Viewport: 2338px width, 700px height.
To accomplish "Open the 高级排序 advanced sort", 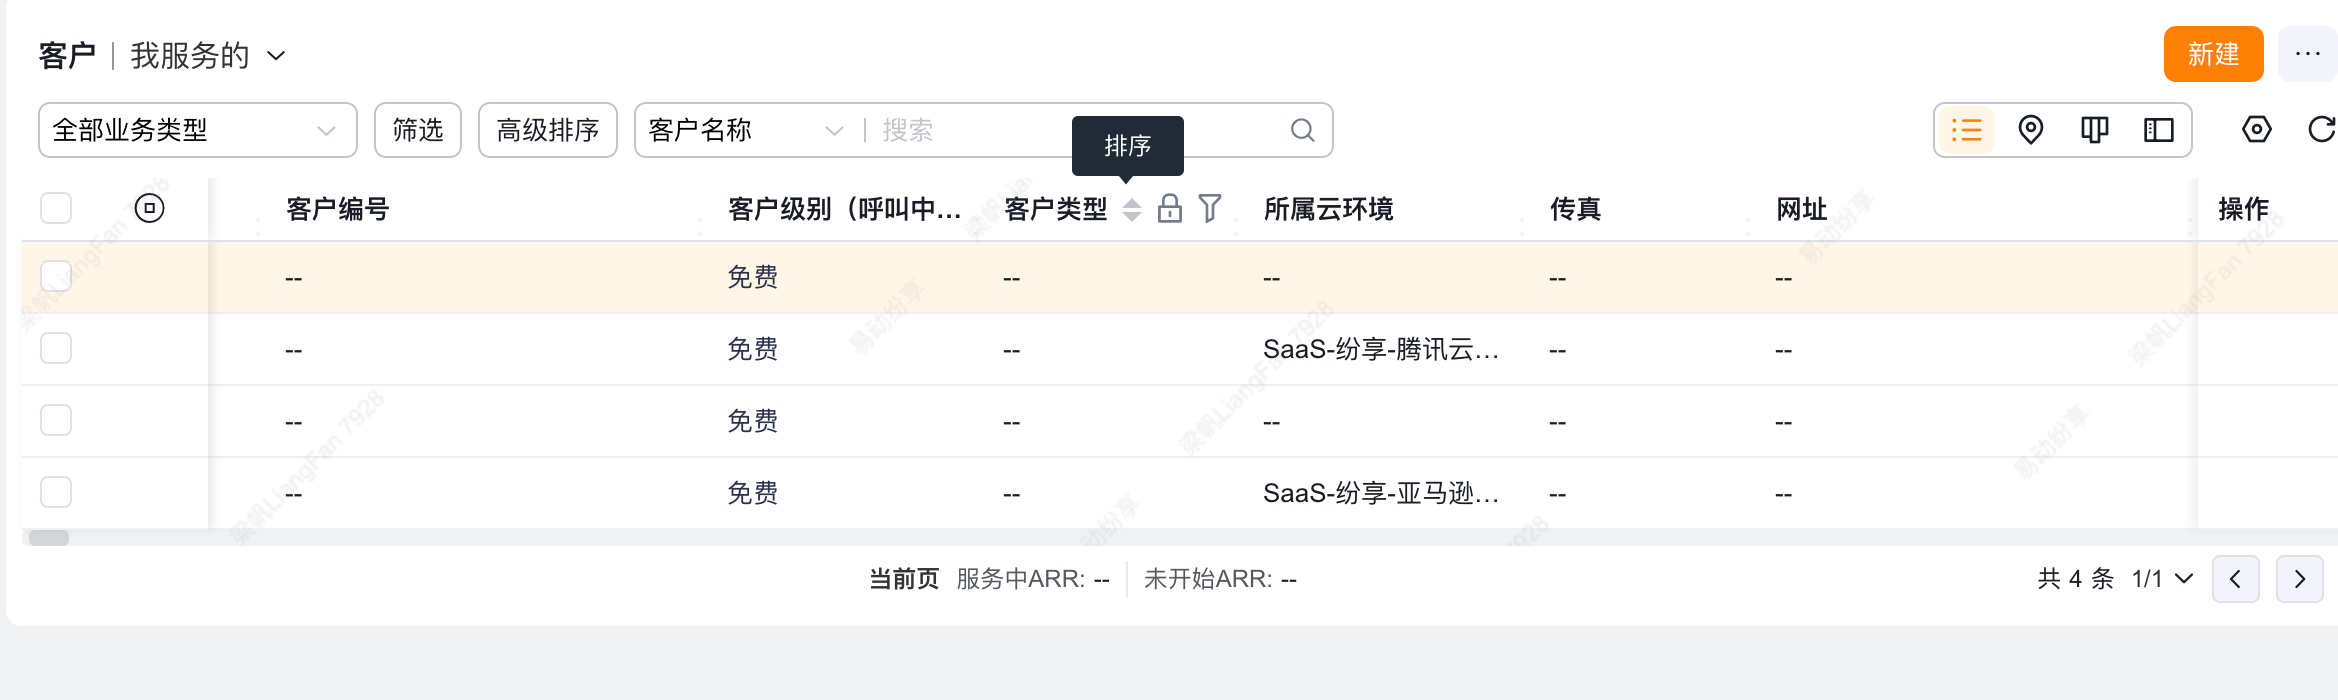I will tap(547, 130).
